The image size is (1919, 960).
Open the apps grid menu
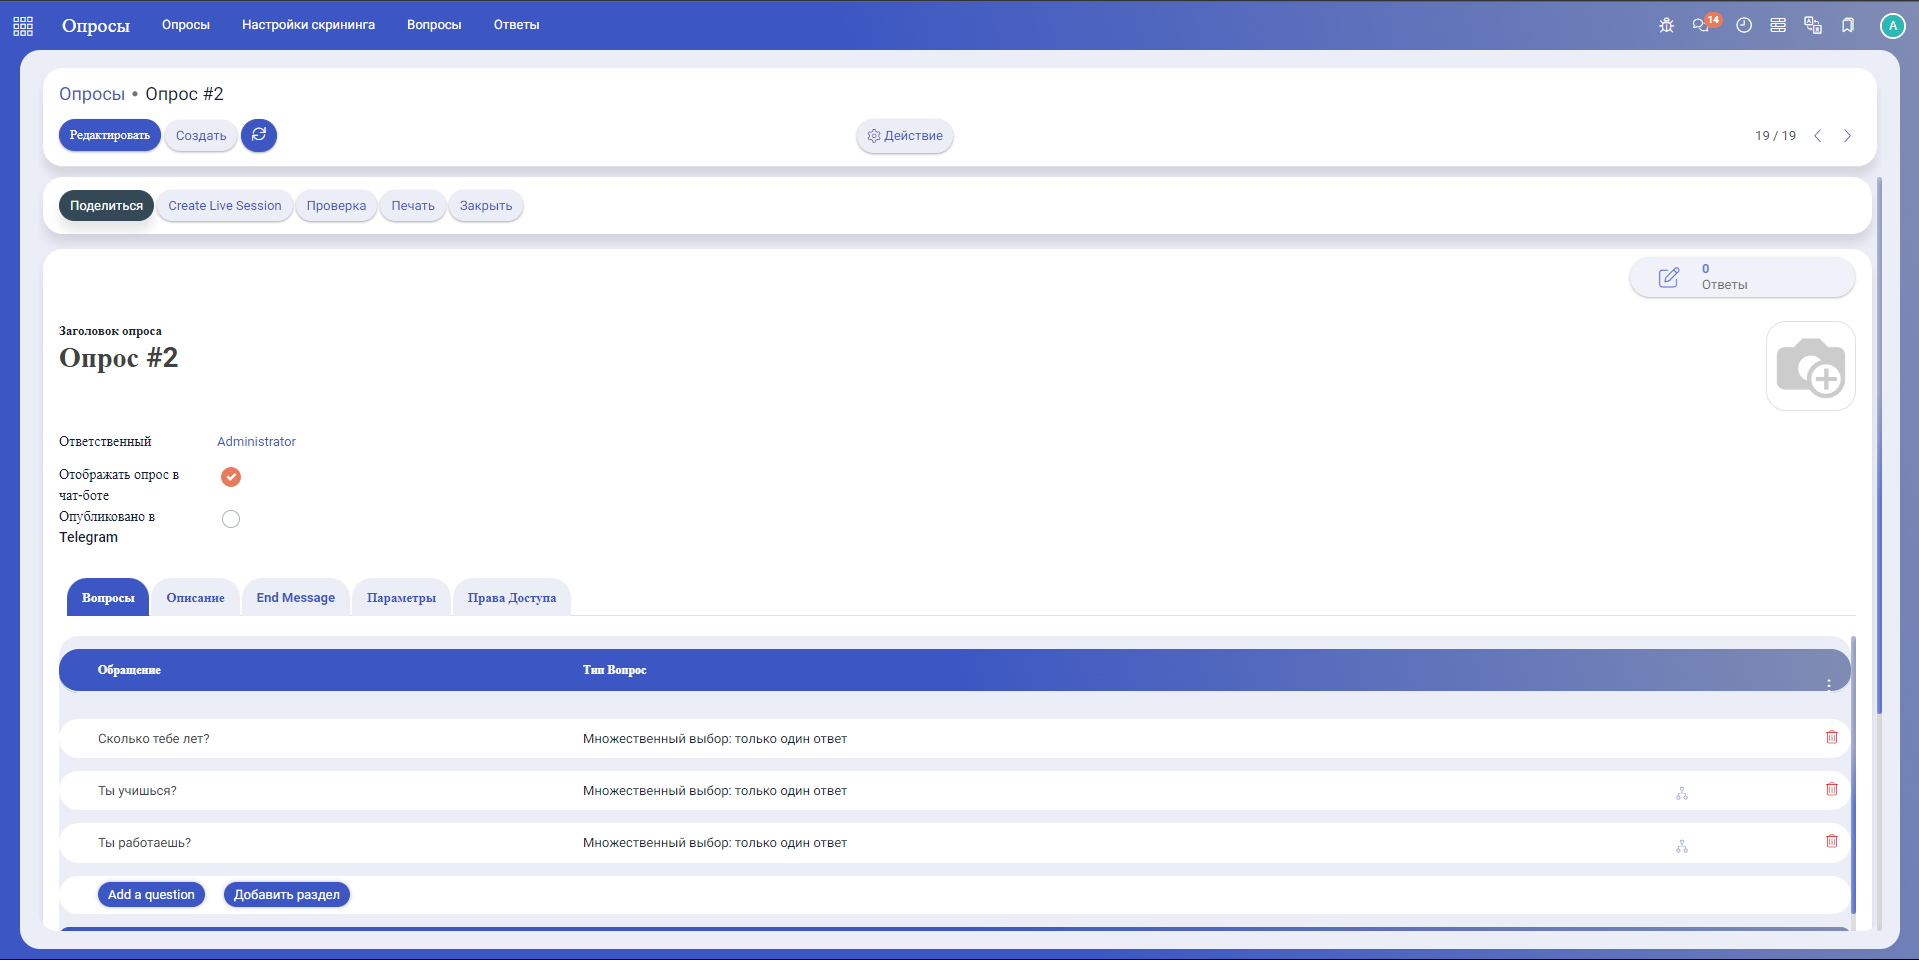tap(23, 26)
